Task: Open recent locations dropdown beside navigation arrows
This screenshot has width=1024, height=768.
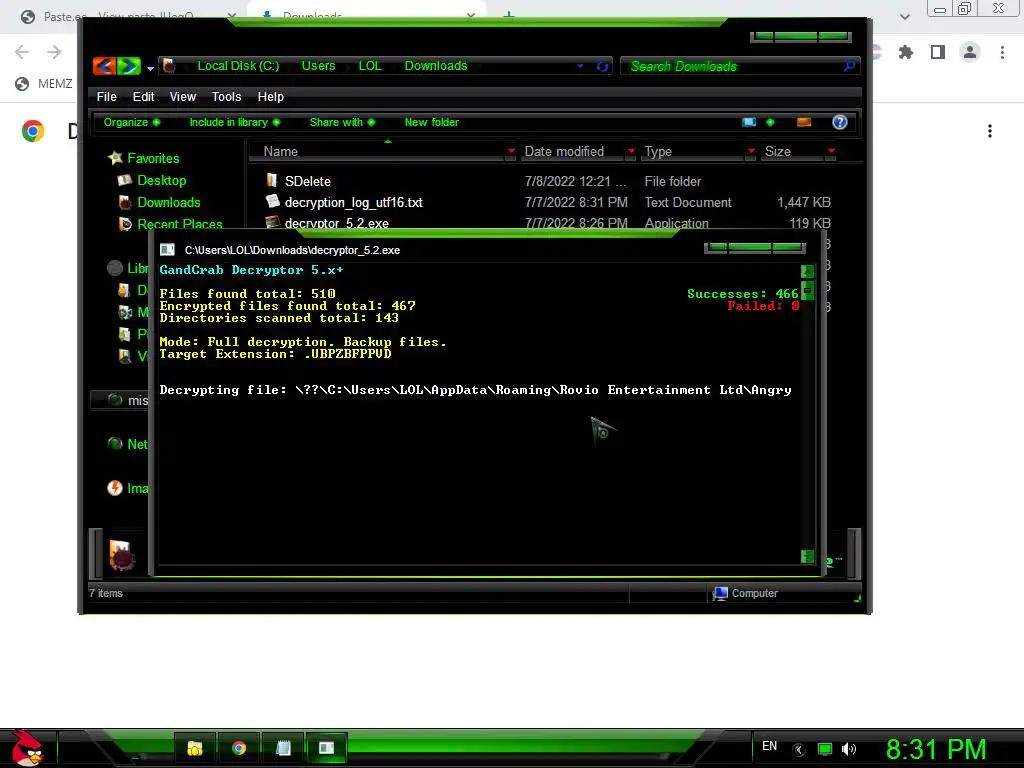Action: tap(150, 68)
